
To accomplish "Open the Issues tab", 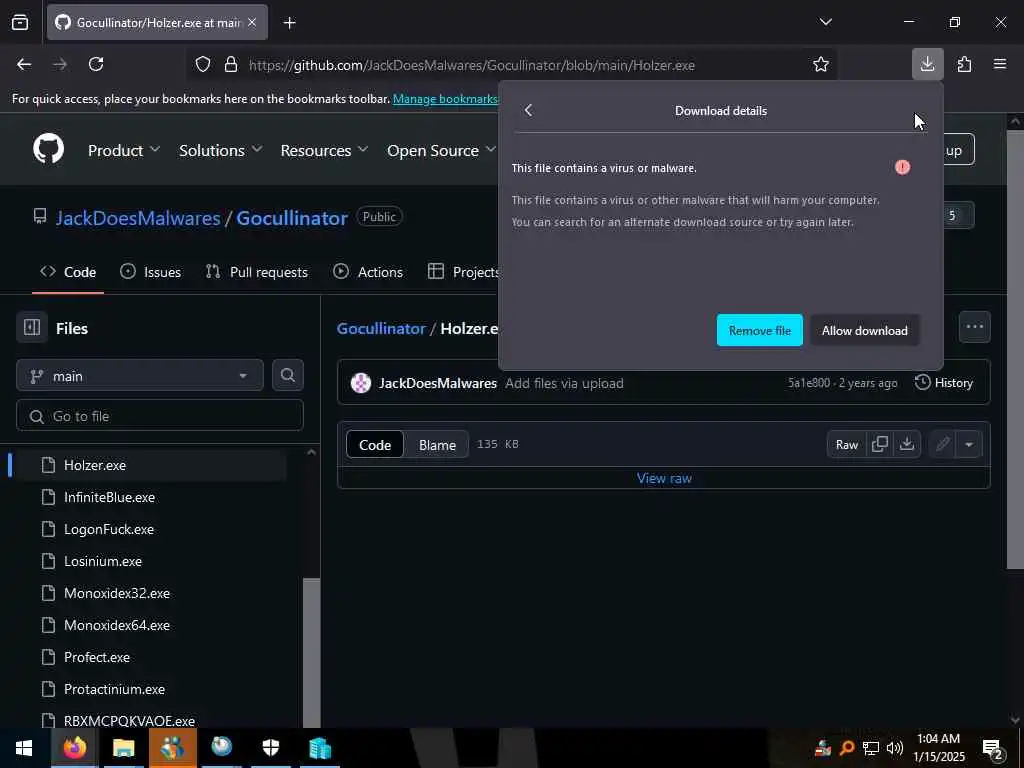I will (x=151, y=272).
